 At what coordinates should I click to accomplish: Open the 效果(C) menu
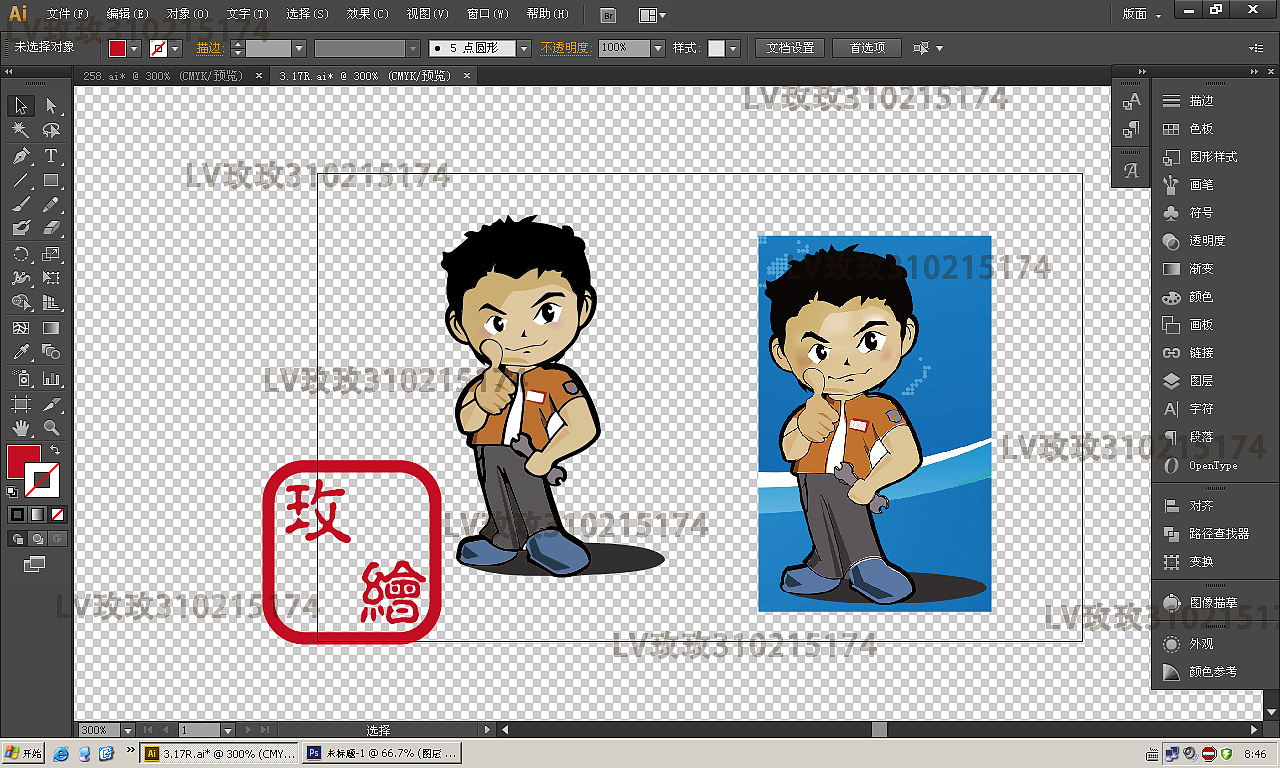click(x=367, y=14)
